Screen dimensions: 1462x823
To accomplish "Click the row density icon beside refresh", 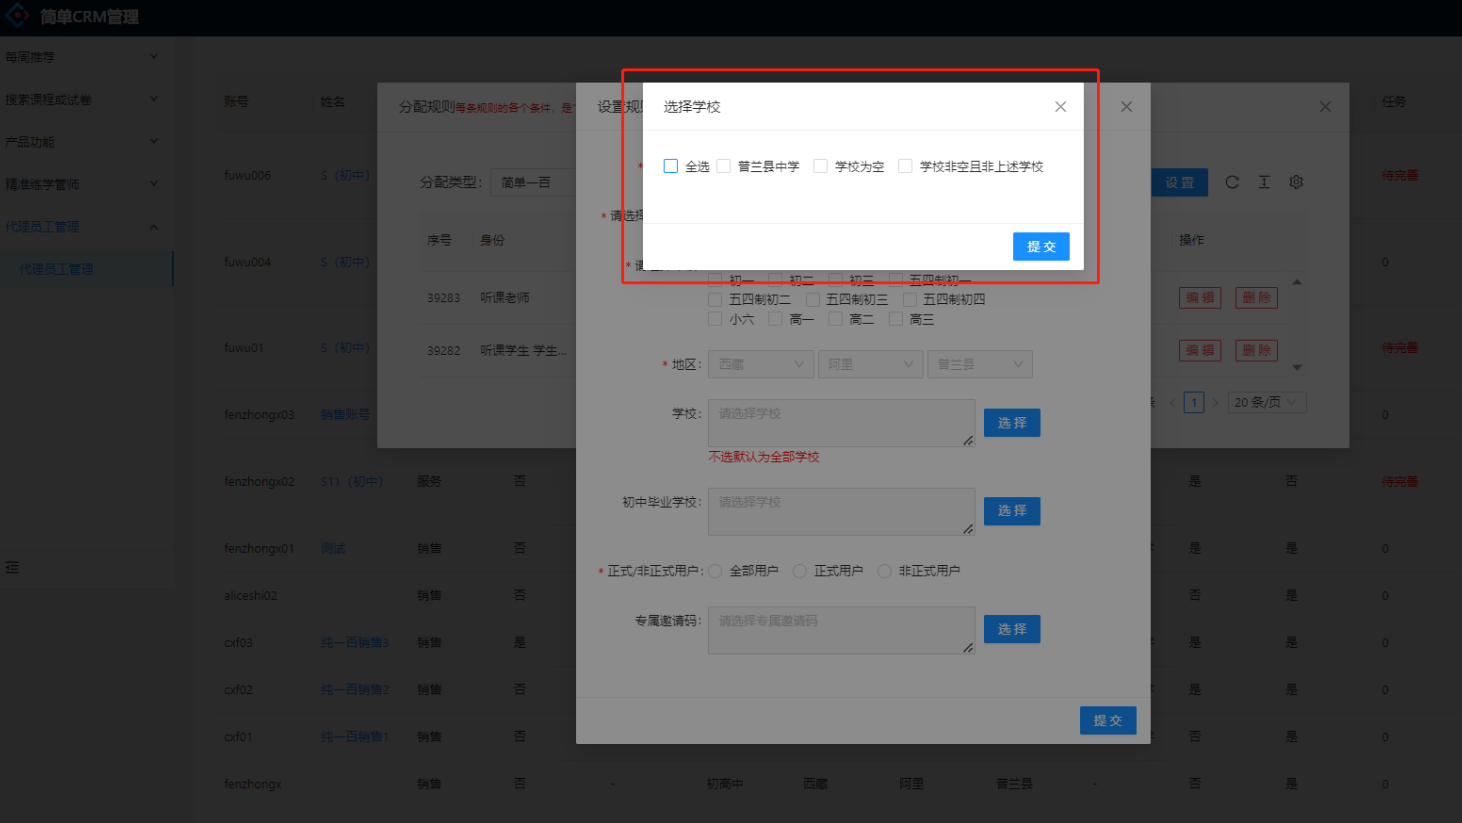I will (x=1264, y=182).
